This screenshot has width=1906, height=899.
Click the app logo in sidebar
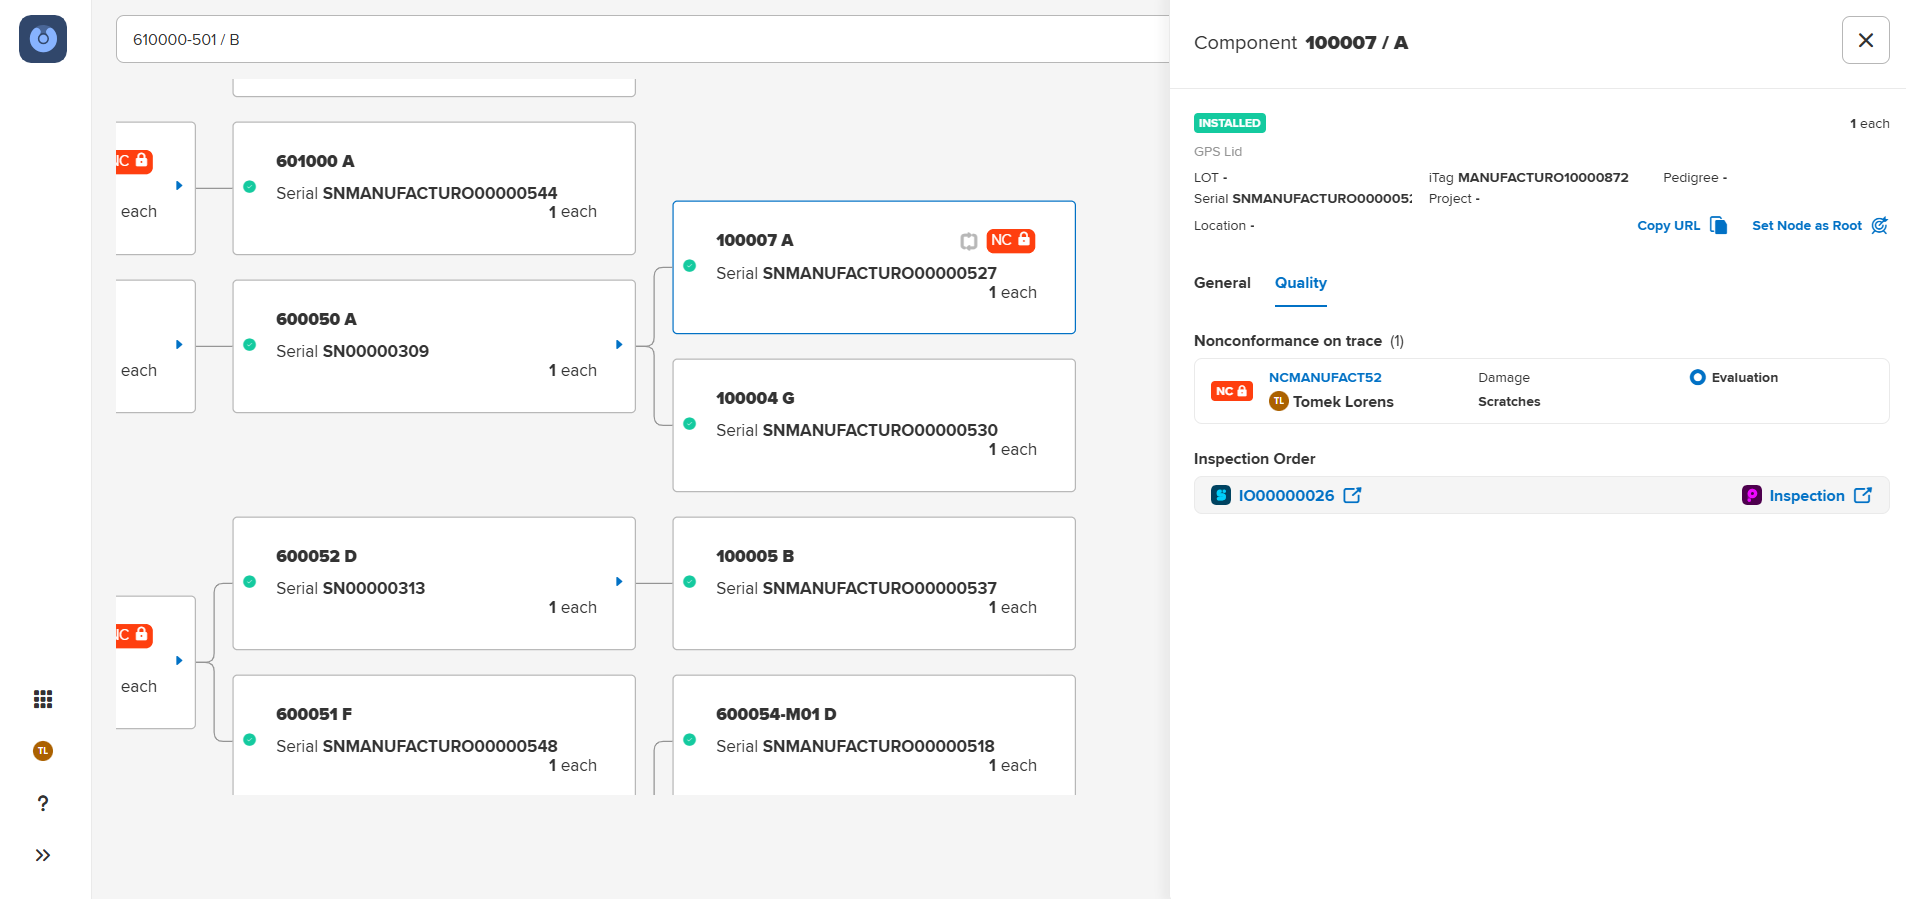coord(43,39)
